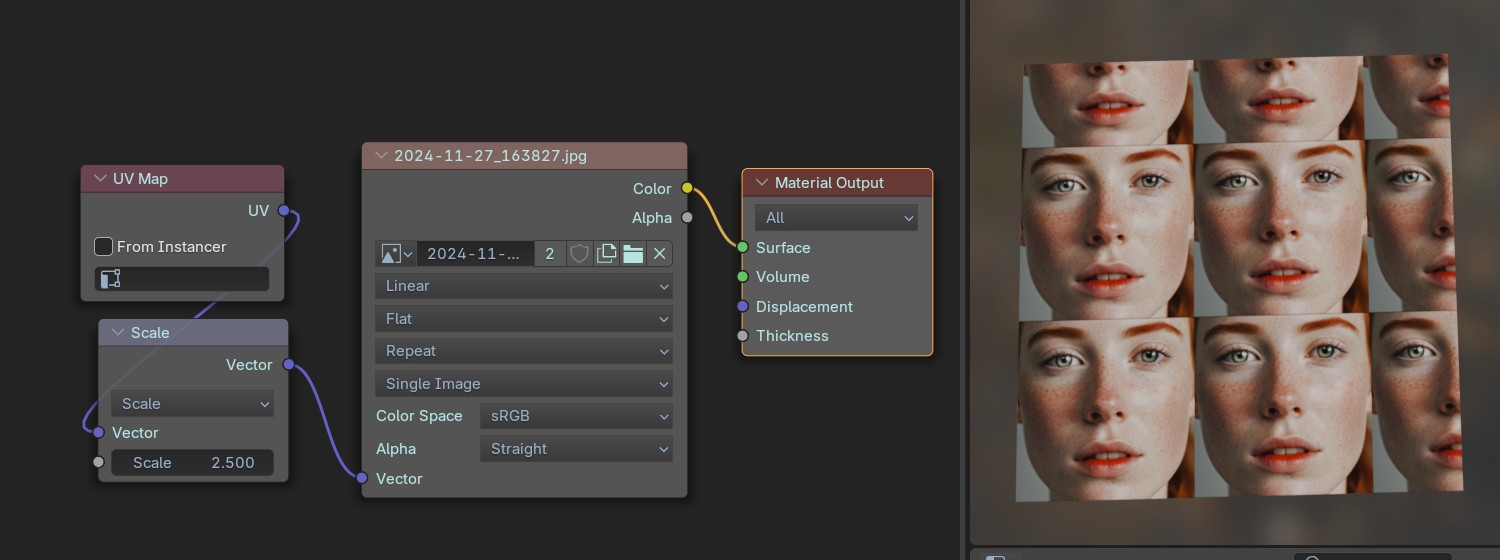
Task: Click the Thickness input socket
Action: 742,336
